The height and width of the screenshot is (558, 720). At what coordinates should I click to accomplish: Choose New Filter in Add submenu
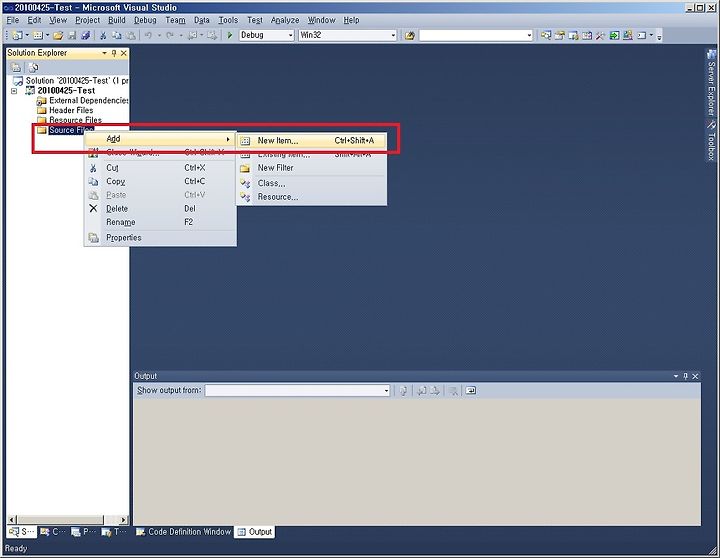[311, 168]
